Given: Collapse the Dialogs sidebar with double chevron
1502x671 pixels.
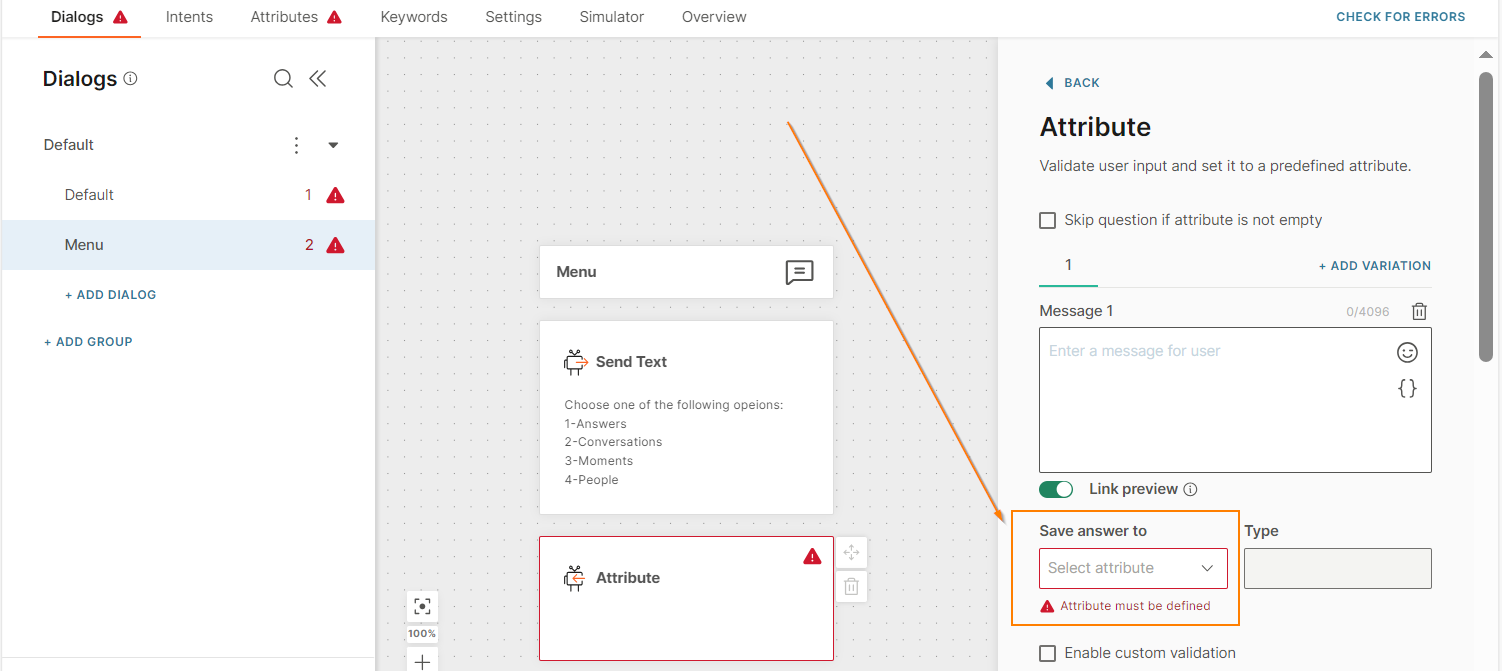Looking at the screenshot, I should [318, 79].
